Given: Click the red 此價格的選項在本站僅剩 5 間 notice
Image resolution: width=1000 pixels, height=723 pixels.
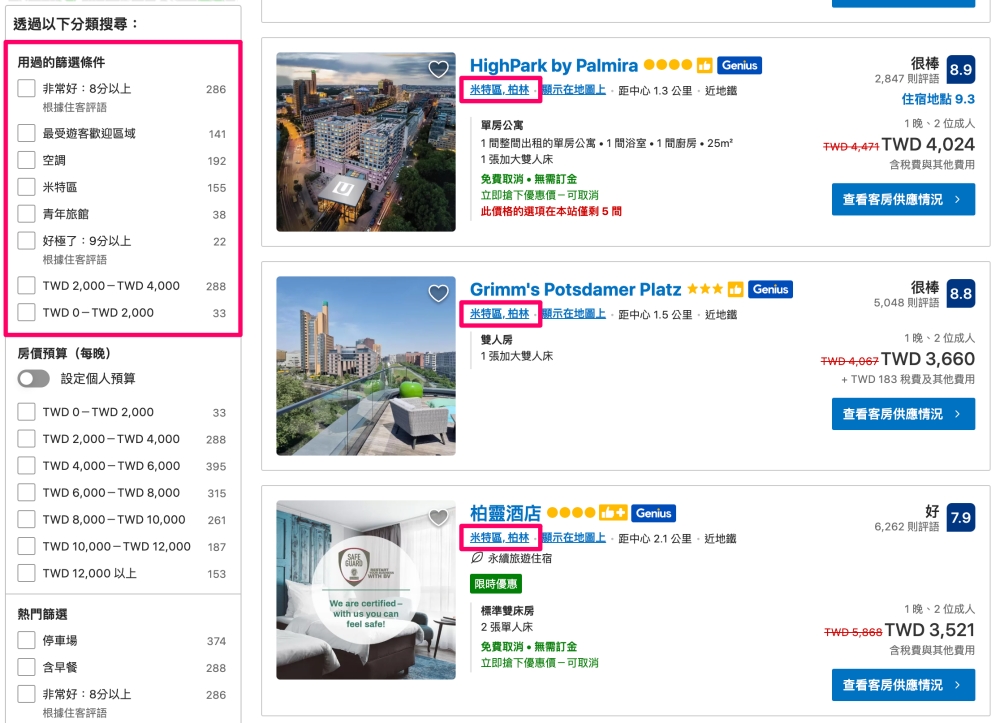Looking at the screenshot, I should [x=551, y=211].
